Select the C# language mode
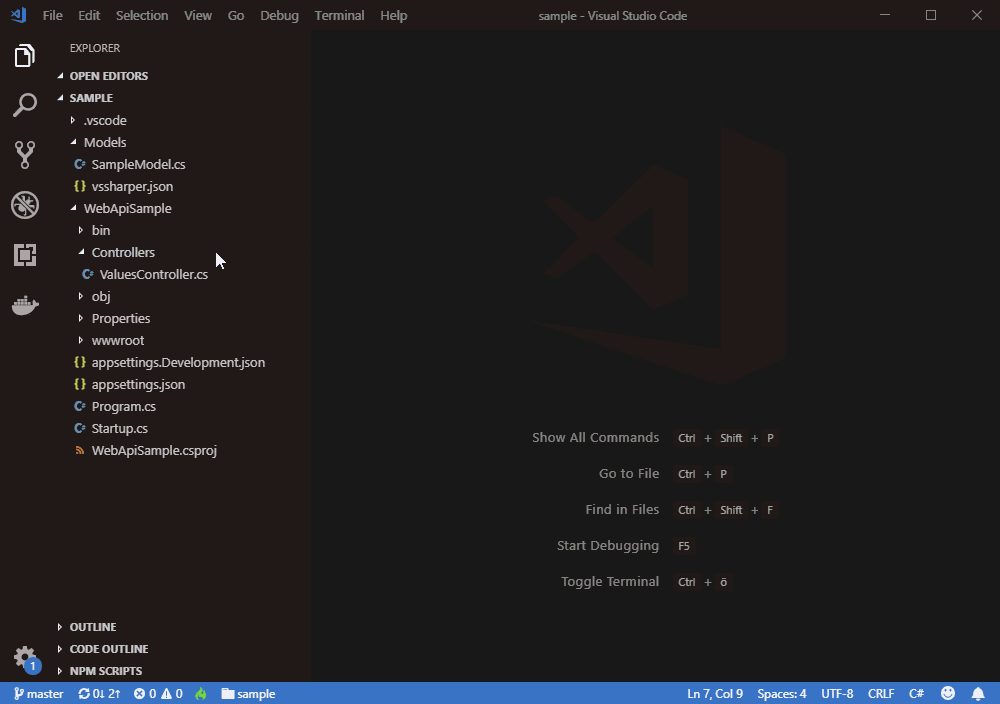This screenshot has height=704, width=1000. point(916,694)
